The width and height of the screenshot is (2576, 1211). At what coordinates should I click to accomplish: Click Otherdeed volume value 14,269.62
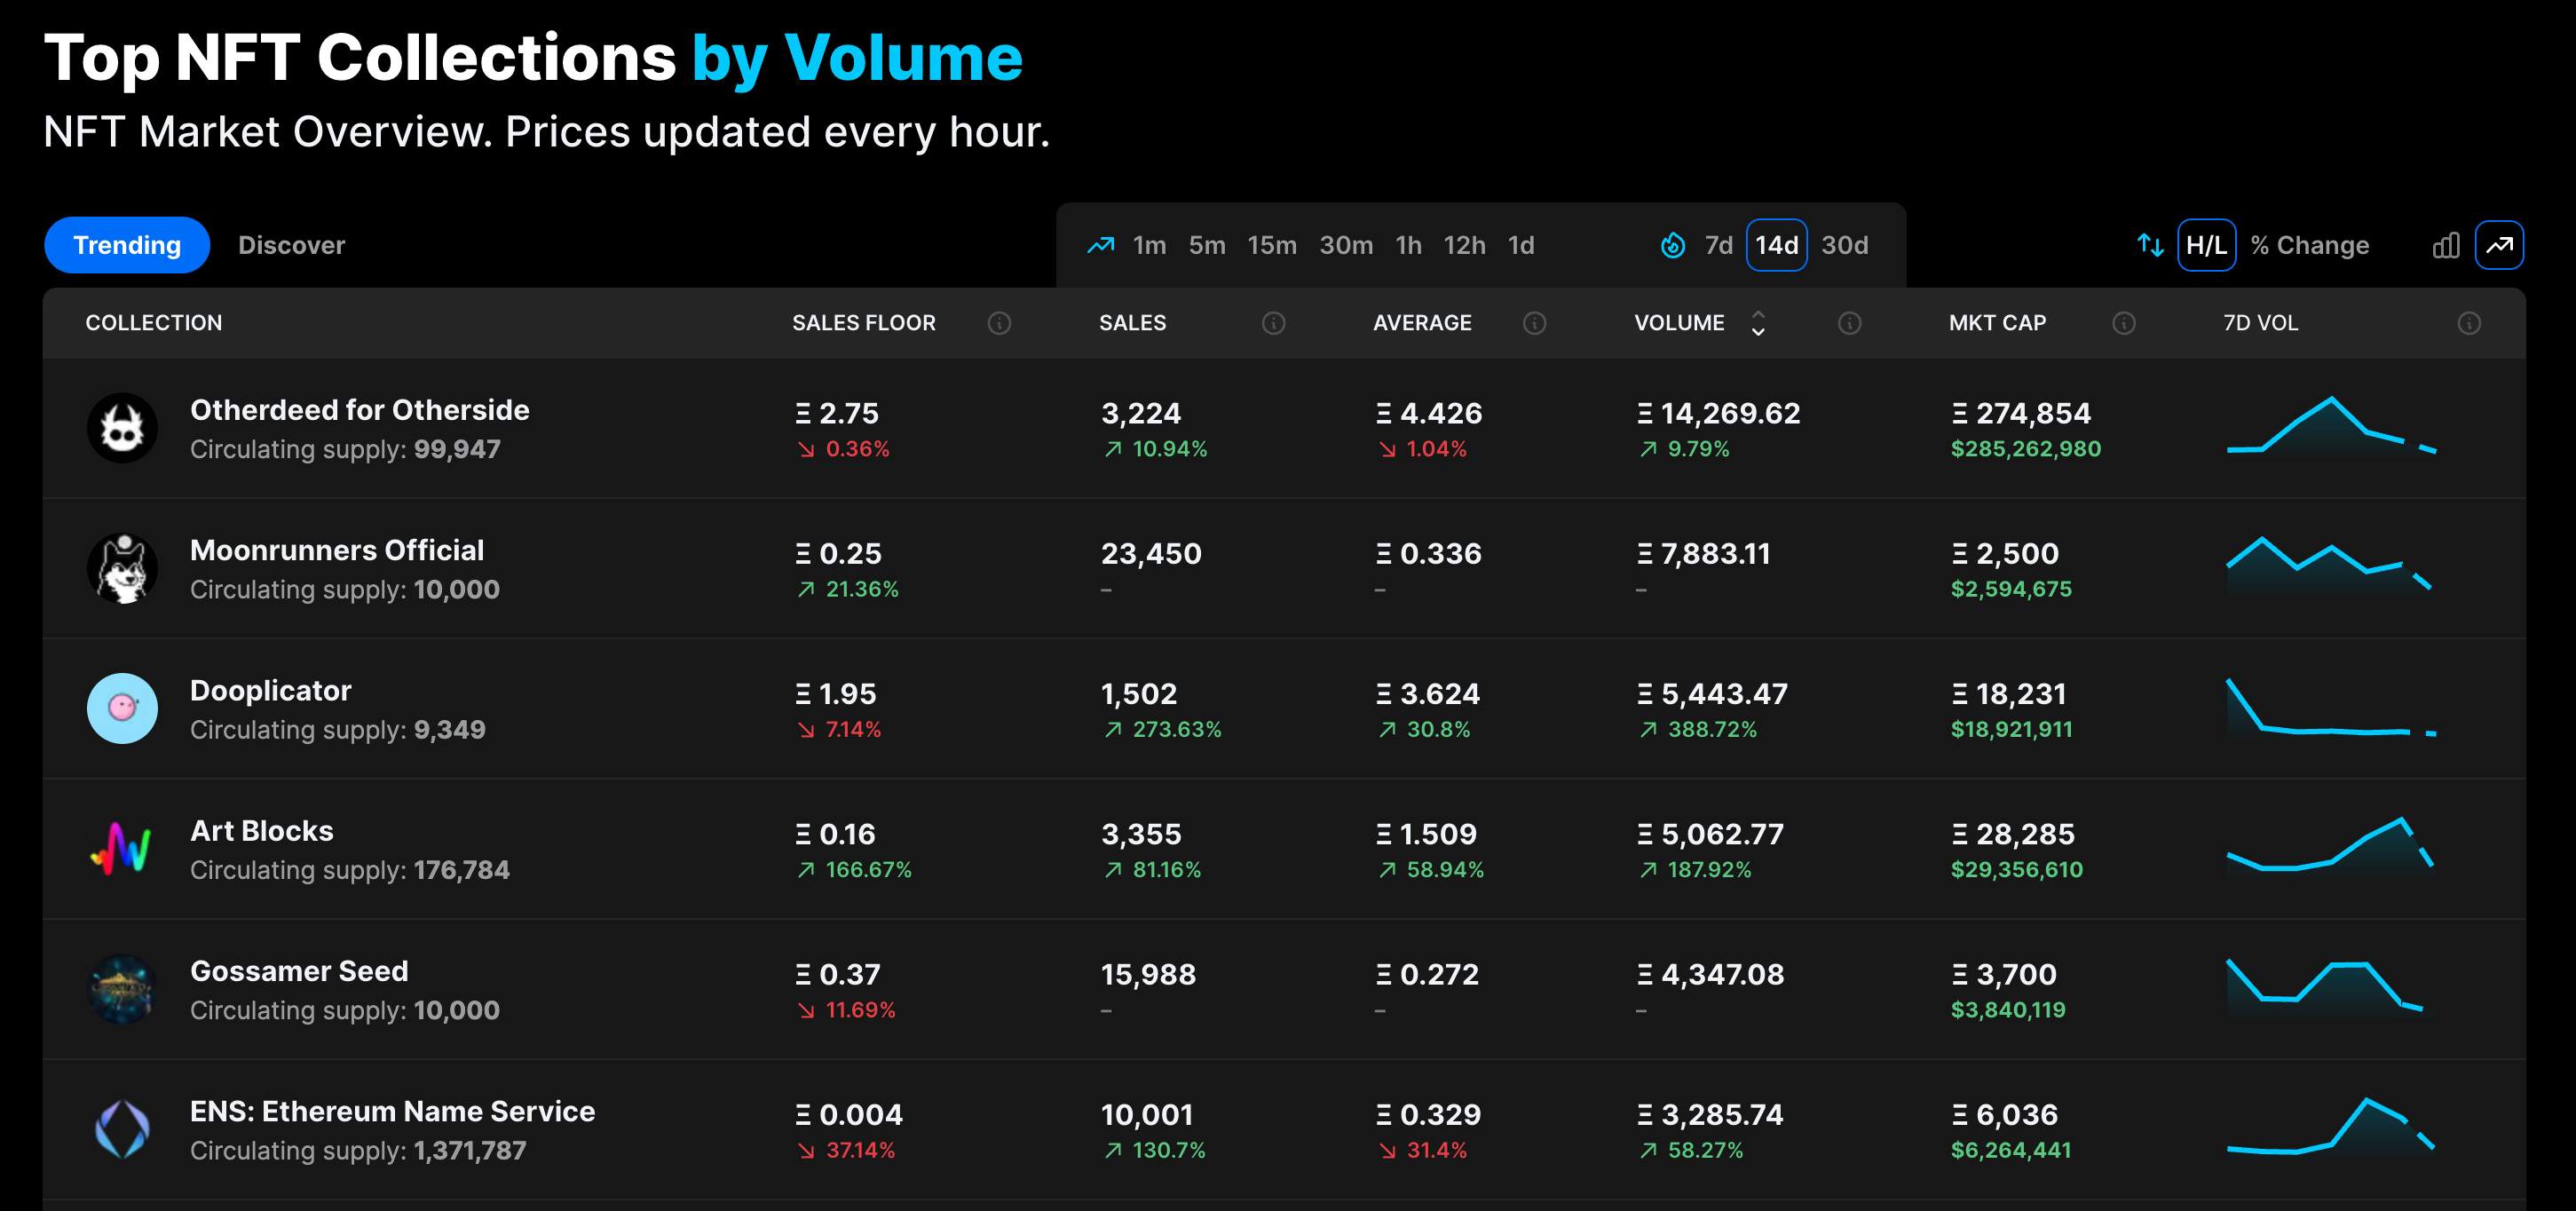(1718, 413)
